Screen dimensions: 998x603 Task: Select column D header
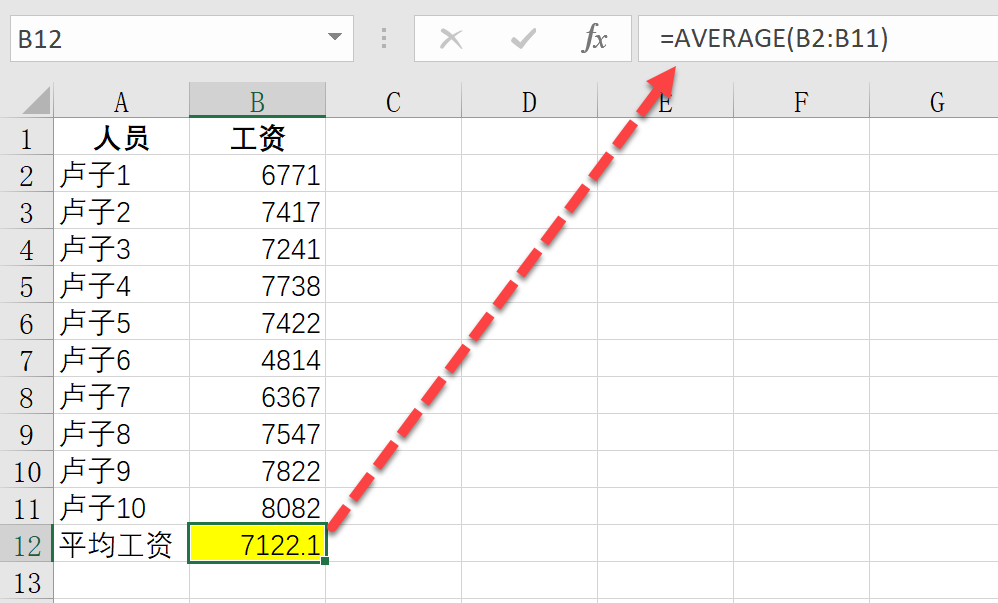coord(529,101)
